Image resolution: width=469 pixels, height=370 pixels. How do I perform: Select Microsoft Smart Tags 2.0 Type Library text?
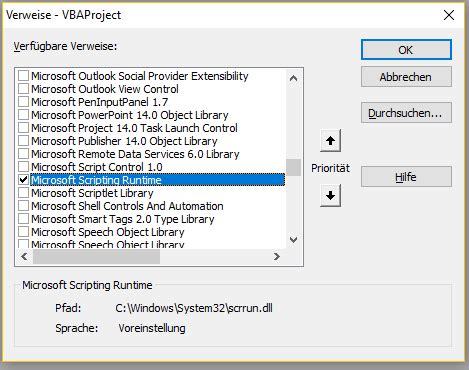123,219
